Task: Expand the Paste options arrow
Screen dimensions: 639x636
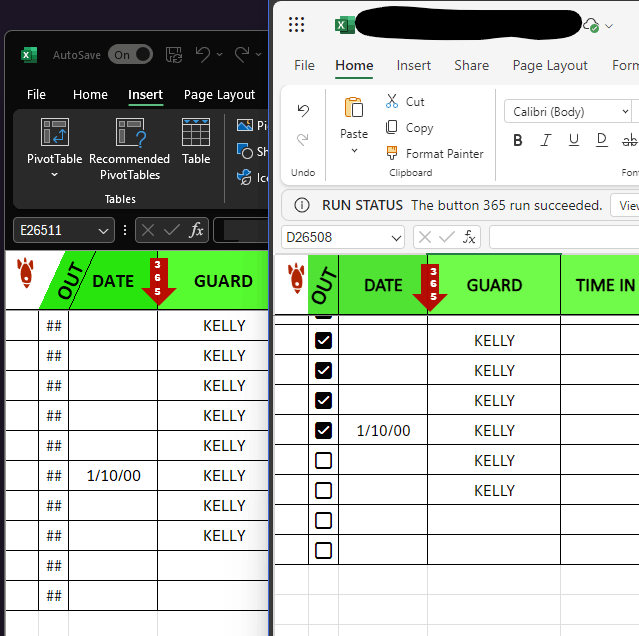Action: (354, 150)
